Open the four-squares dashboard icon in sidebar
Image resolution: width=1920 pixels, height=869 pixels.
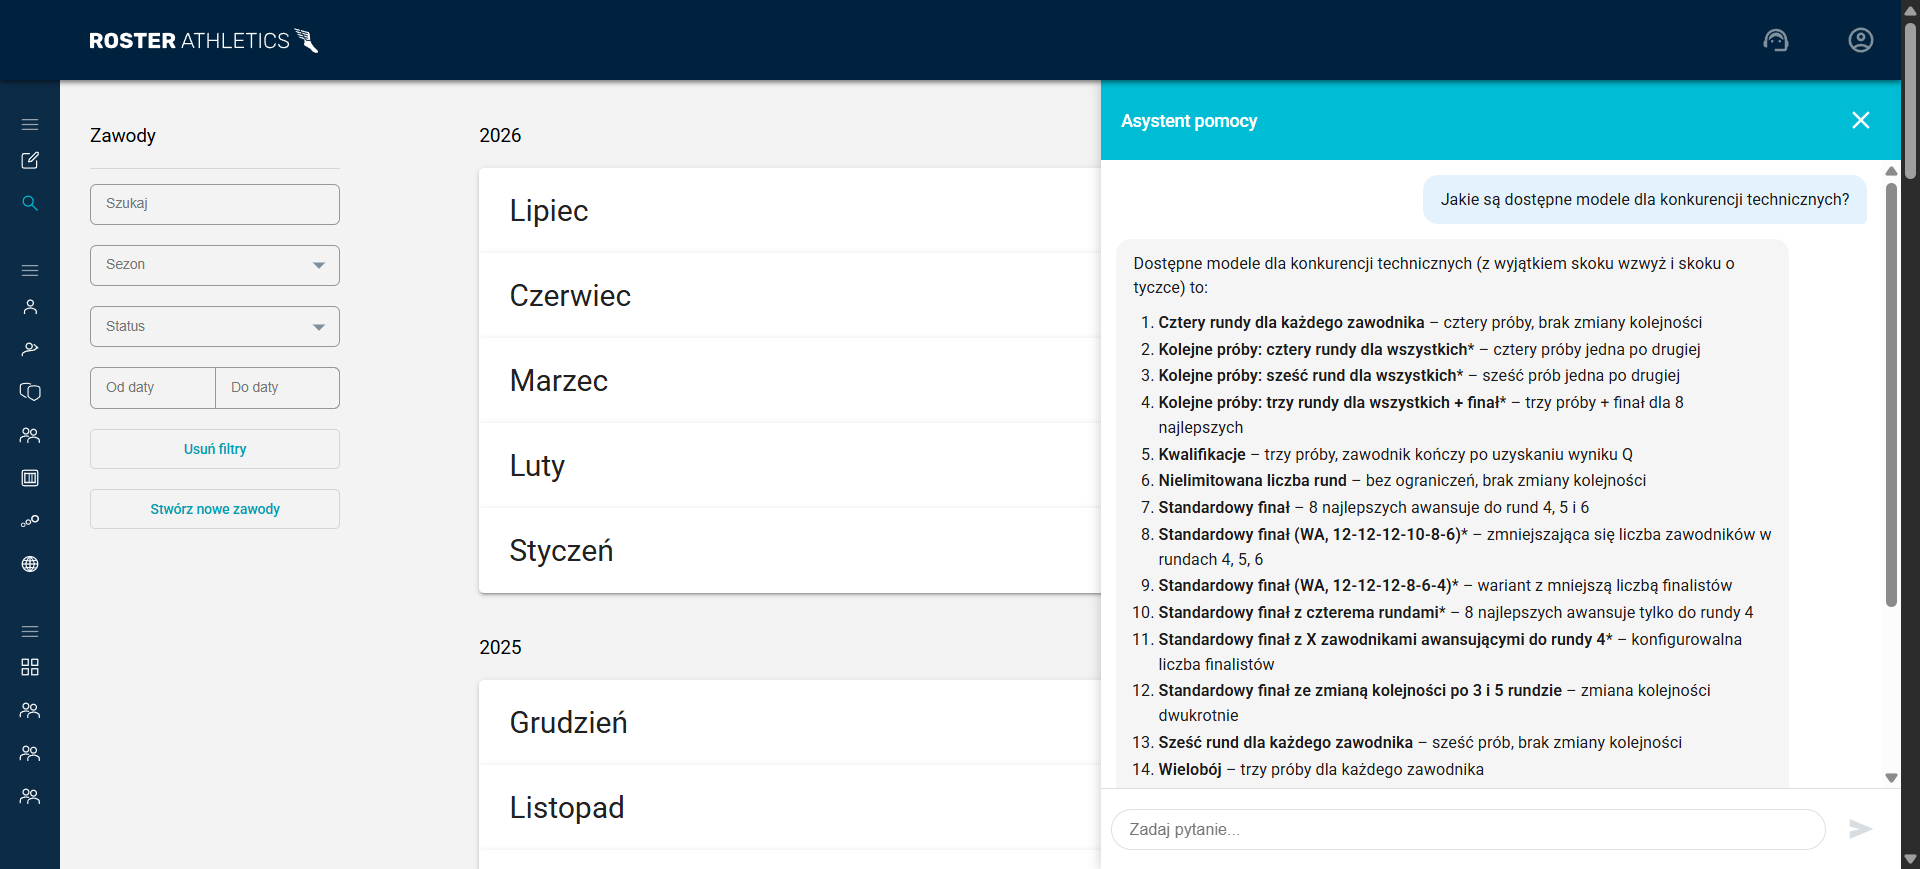point(30,667)
